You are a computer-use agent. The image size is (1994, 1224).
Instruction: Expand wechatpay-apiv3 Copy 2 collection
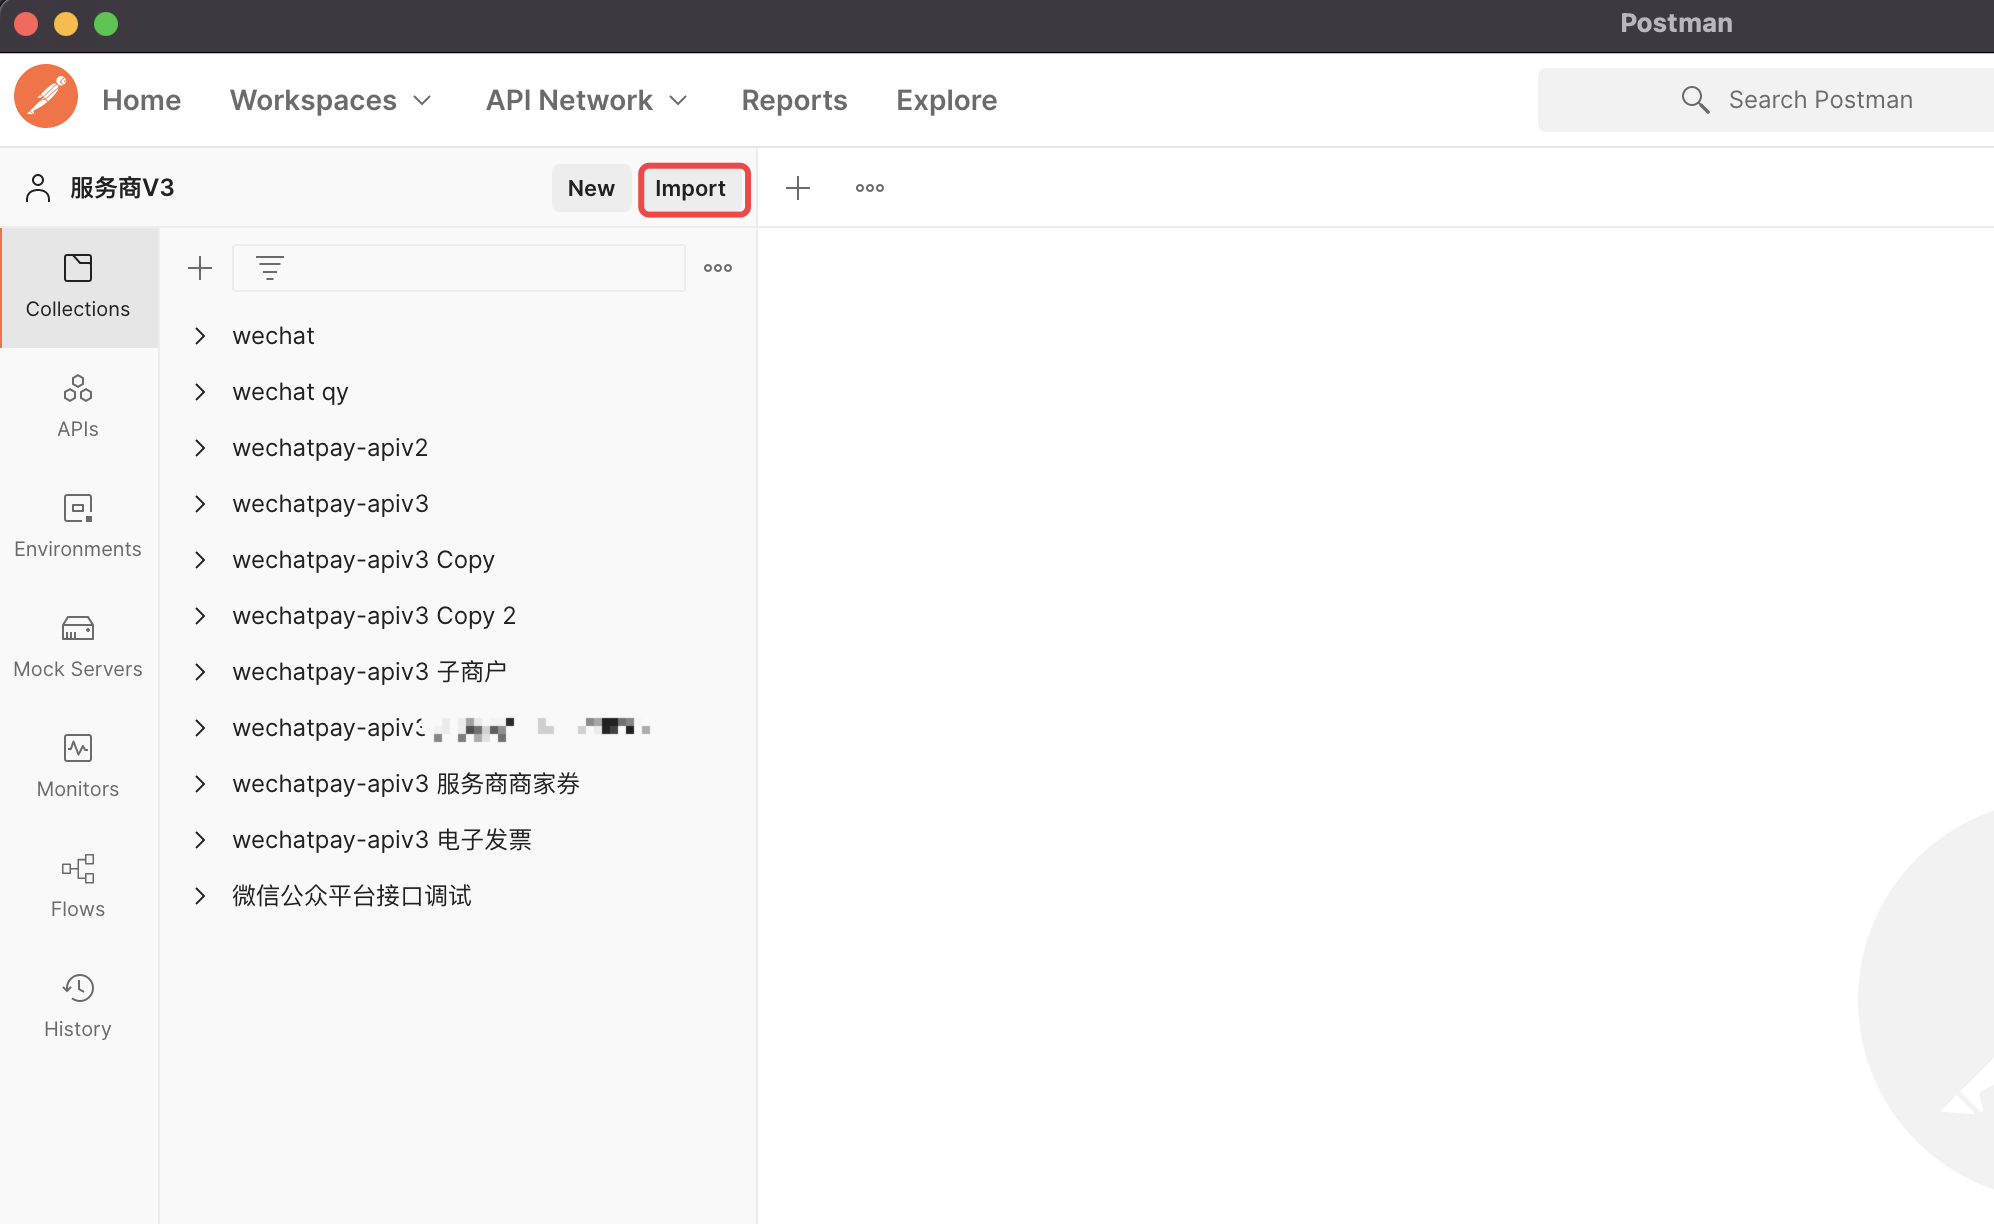pos(200,616)
